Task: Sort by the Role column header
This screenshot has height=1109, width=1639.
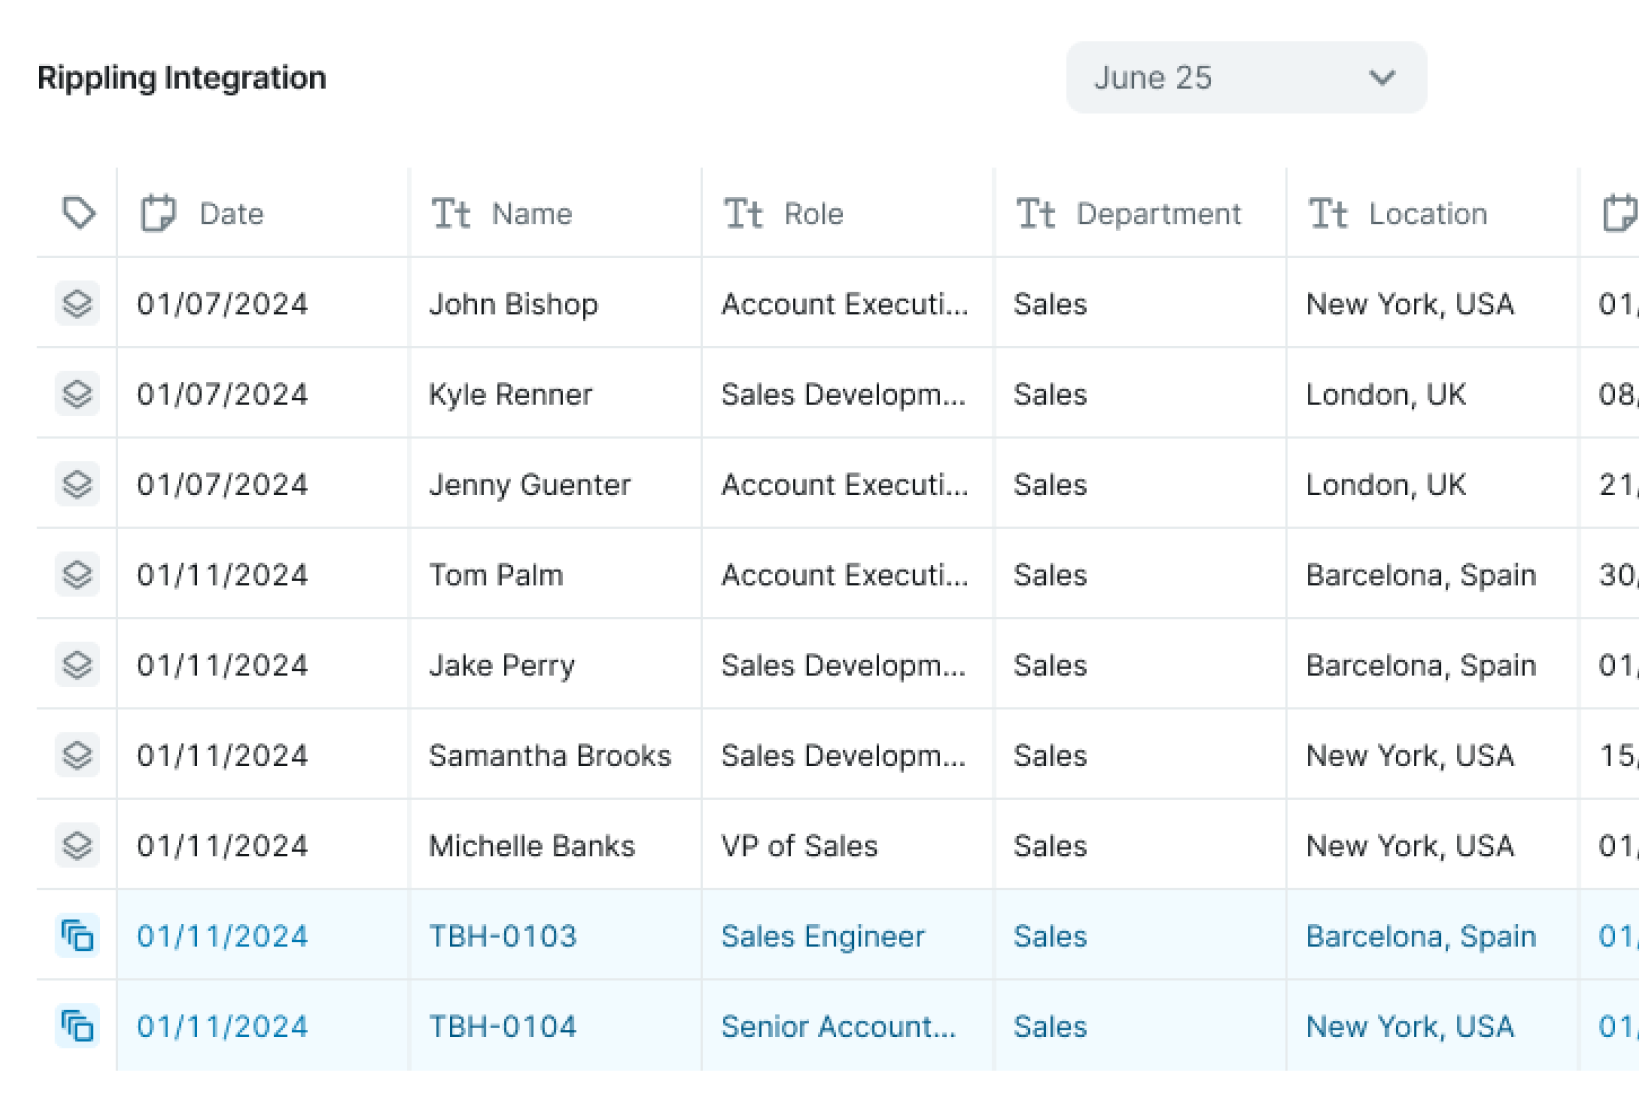Action: pos(813,213)
